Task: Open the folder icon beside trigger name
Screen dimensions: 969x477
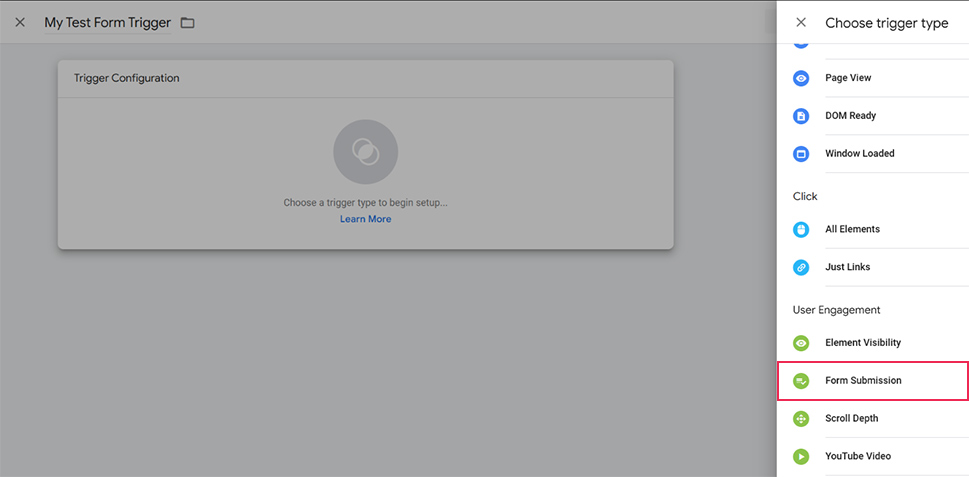Action: click(x=187, y=23)
